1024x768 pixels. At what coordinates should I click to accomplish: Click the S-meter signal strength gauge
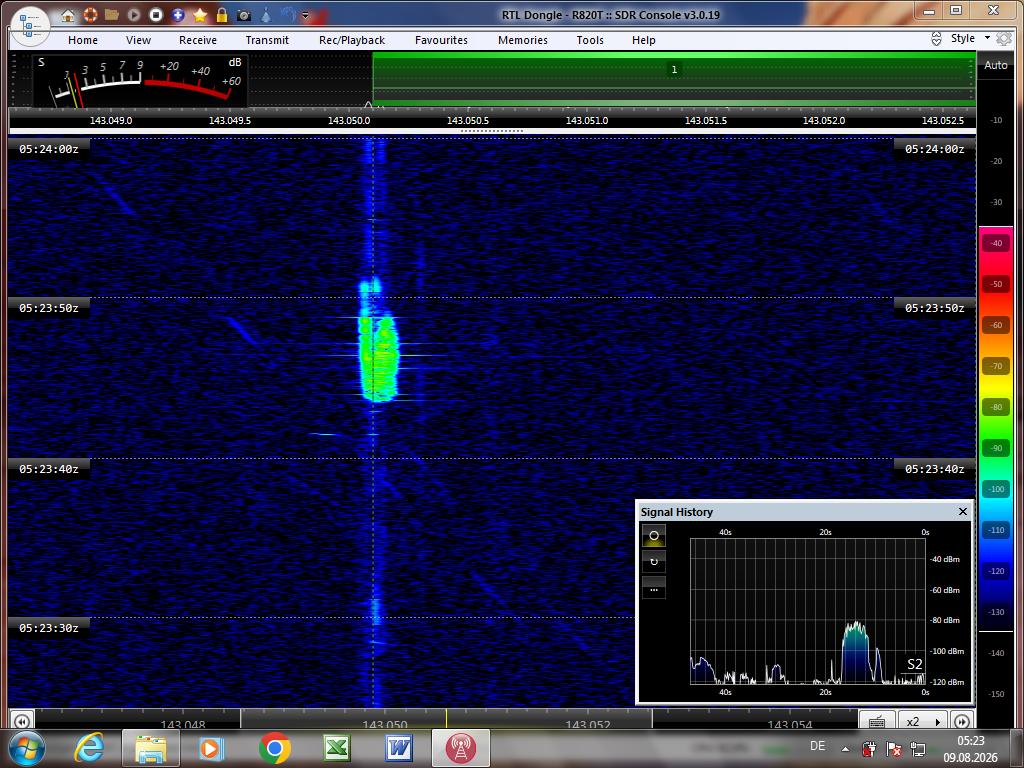[x=140, y=81]
